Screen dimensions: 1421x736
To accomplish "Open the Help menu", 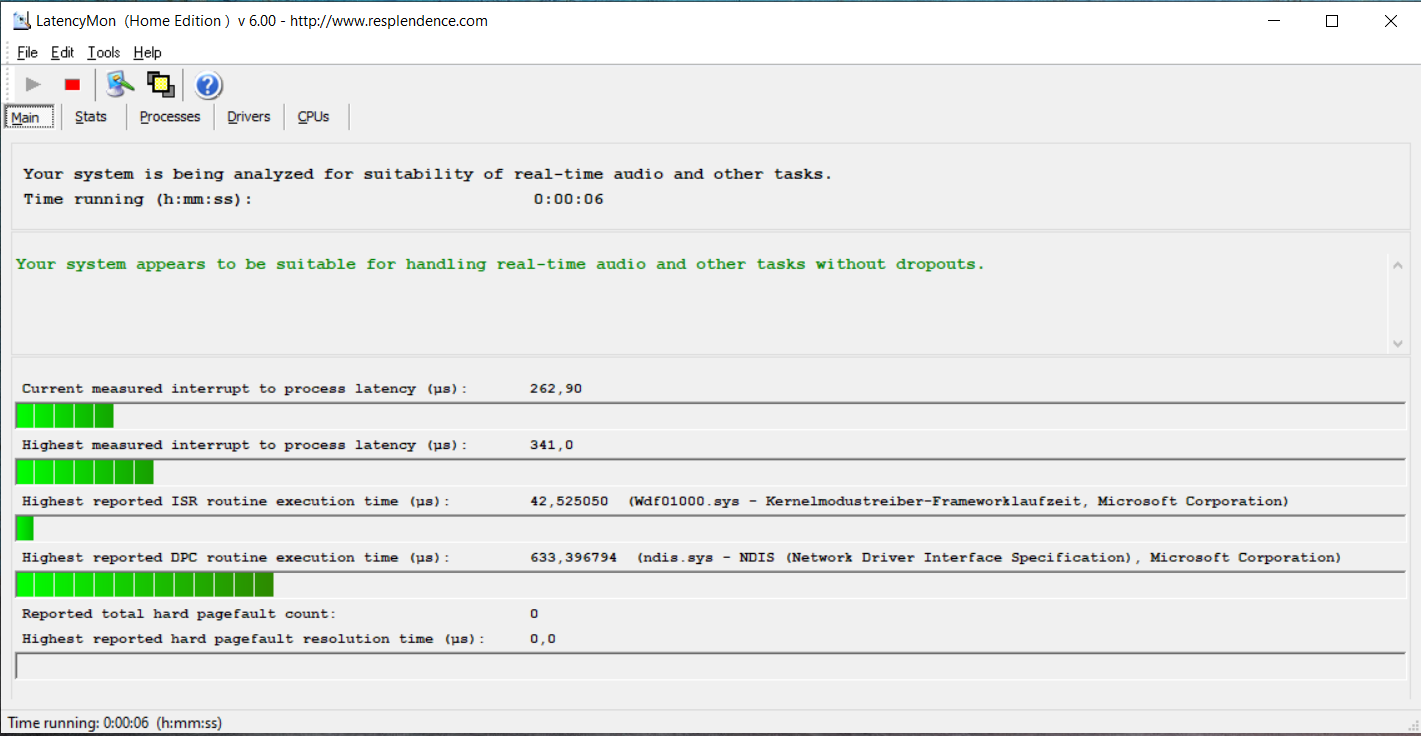I will point(147,53).
